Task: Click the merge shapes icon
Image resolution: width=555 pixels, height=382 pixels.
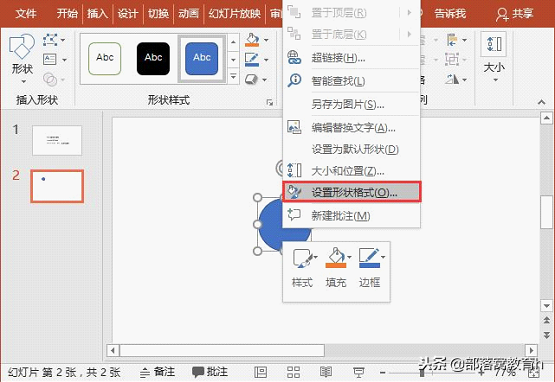Action: [50, 79]
